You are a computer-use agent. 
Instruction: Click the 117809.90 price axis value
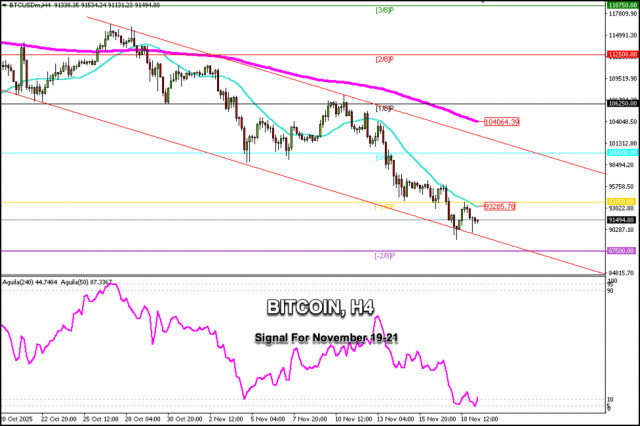click(622, 14)
